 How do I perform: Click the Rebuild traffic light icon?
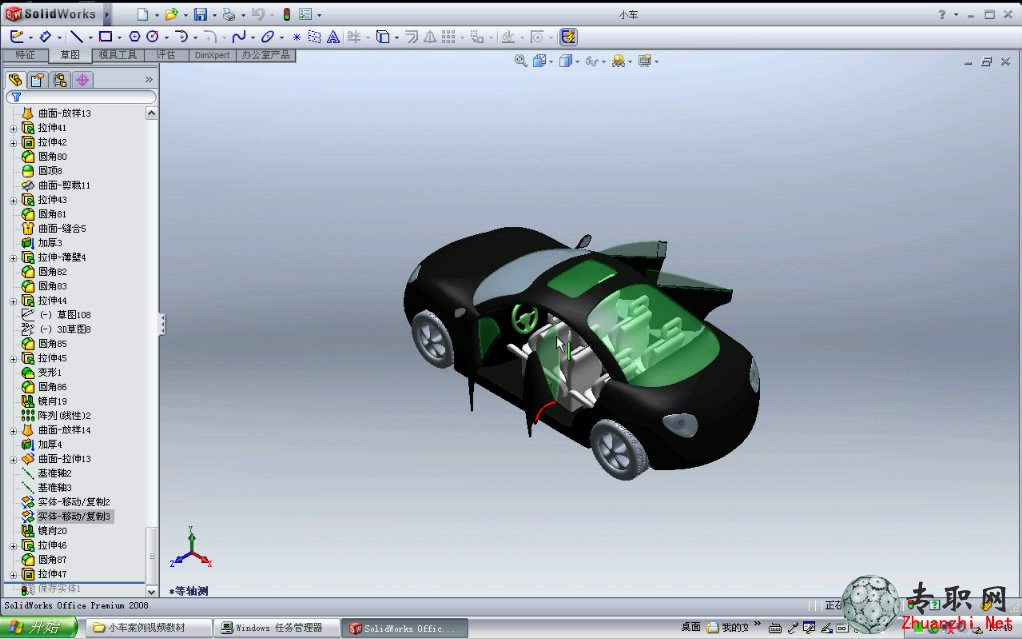pyautogui.click(x=286, y=14)
